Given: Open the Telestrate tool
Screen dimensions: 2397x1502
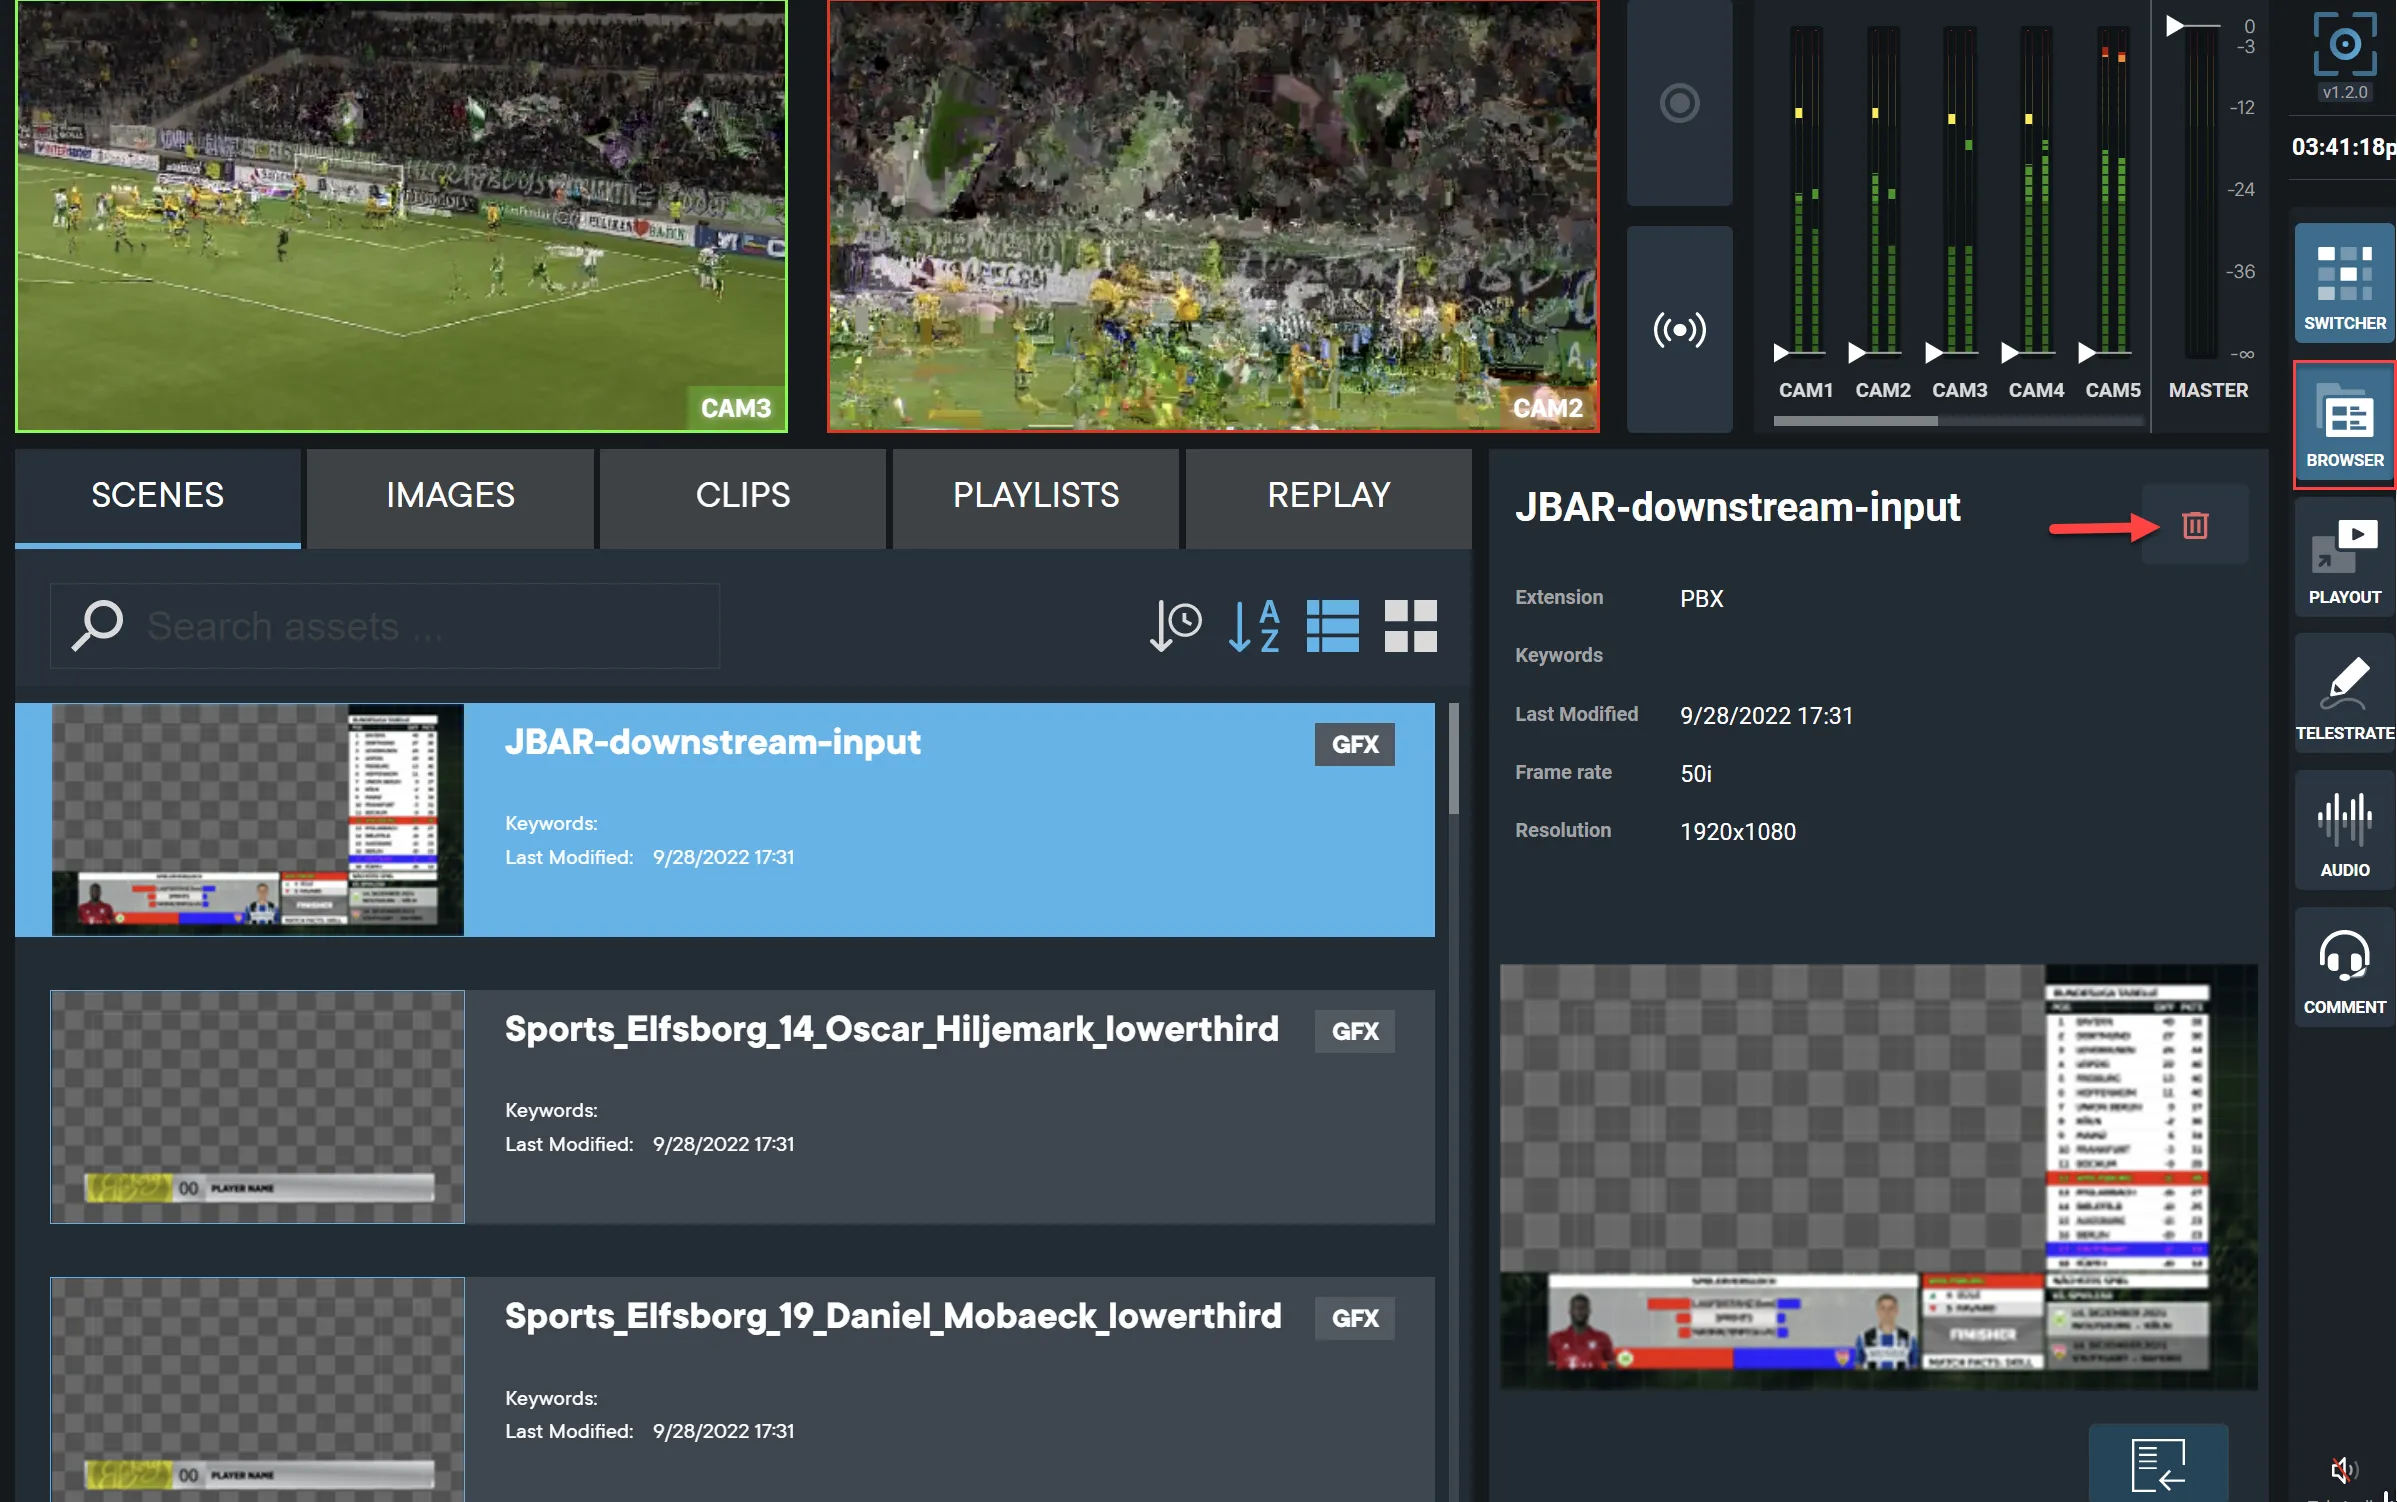Looking at the screenshot, I should (2344, 694).
